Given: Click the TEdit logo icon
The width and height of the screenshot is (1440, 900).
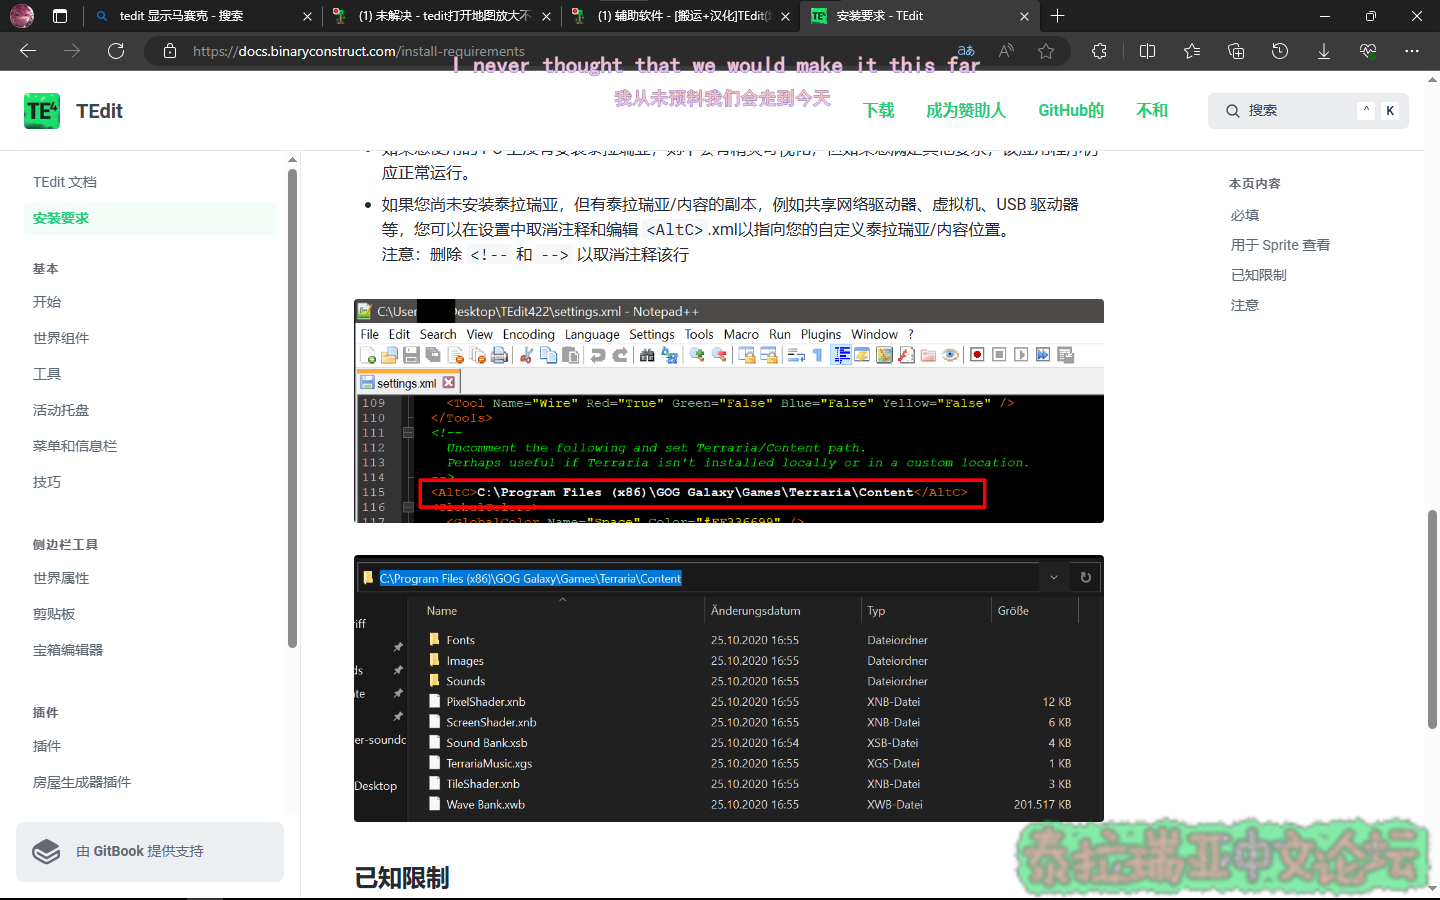Looking at the screenshot, I should pos(42,111).
